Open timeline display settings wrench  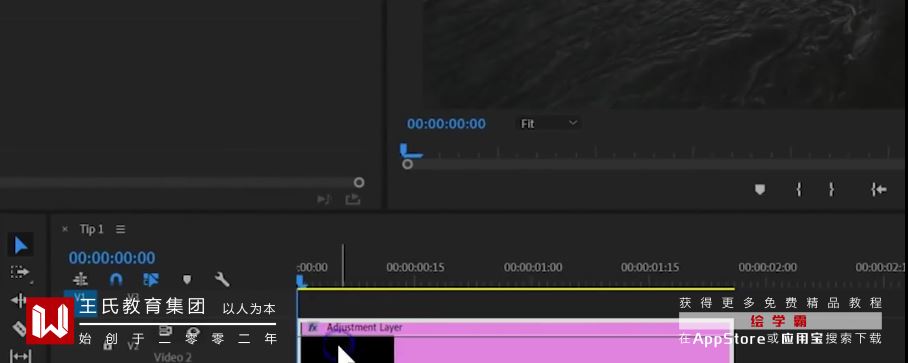222,280
